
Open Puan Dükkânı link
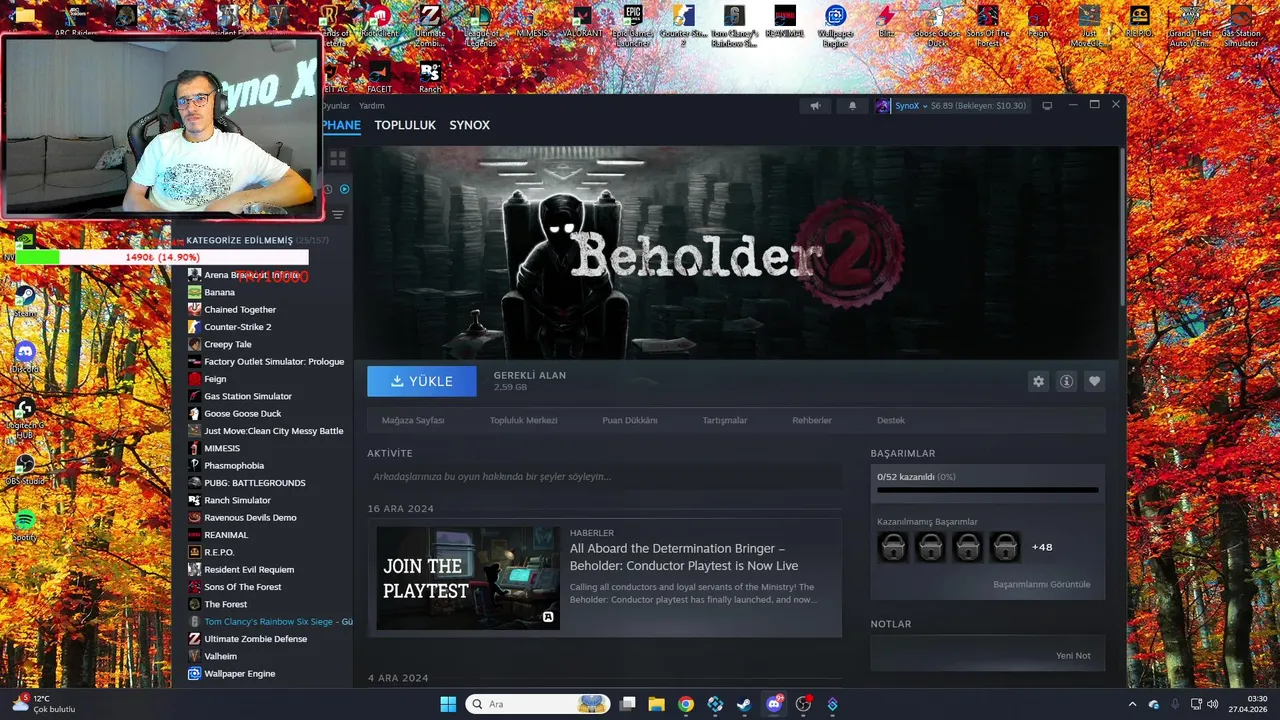(x=630, y=421)
